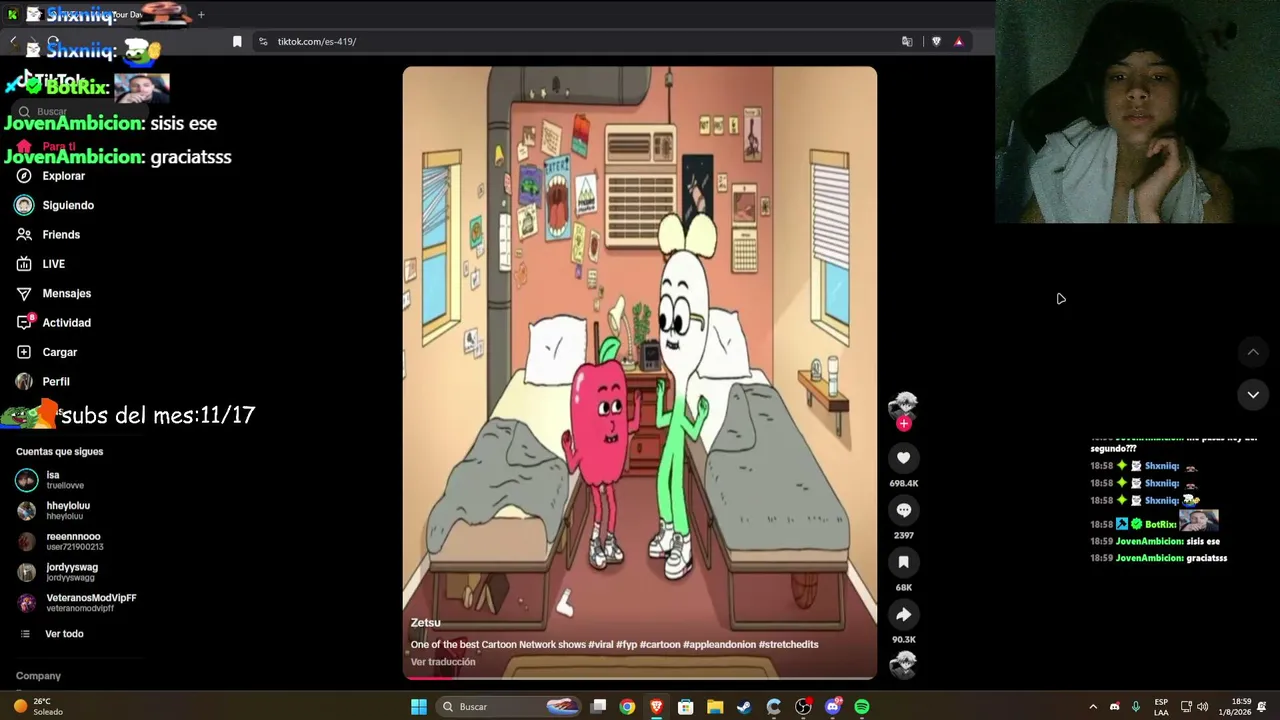The image size is (1280, 720).
Task: Open the sound disc below the share count
Action: coord(903,664)
